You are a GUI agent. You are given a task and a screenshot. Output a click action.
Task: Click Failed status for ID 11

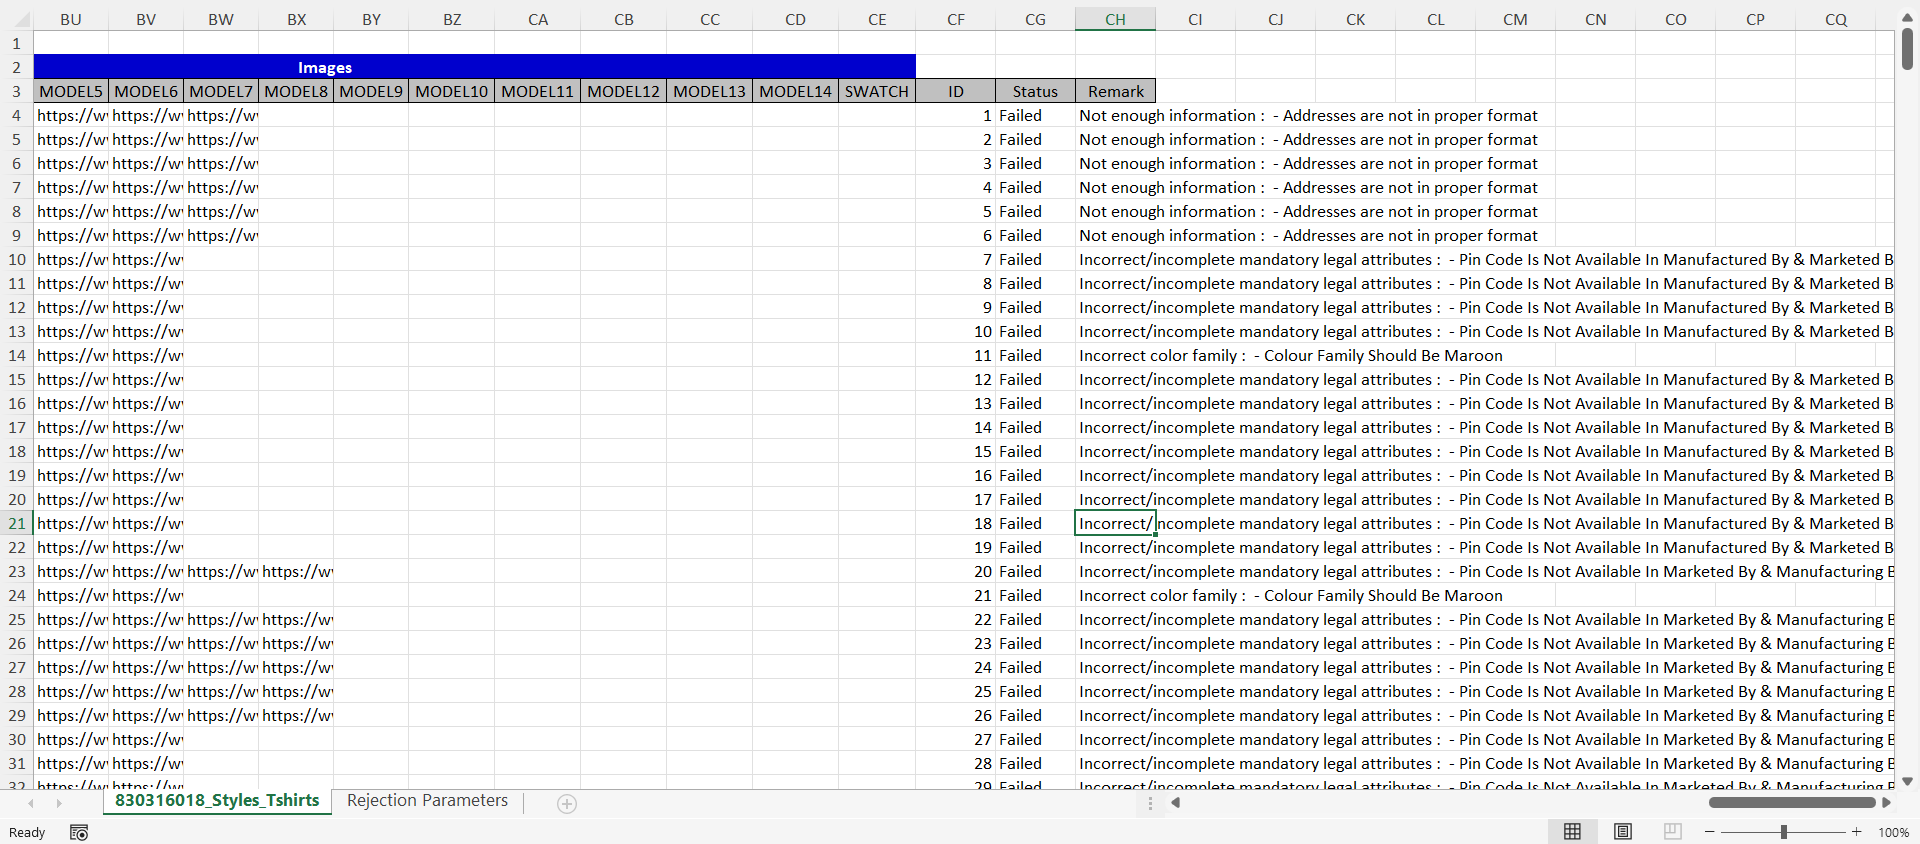coord(1035,355)
